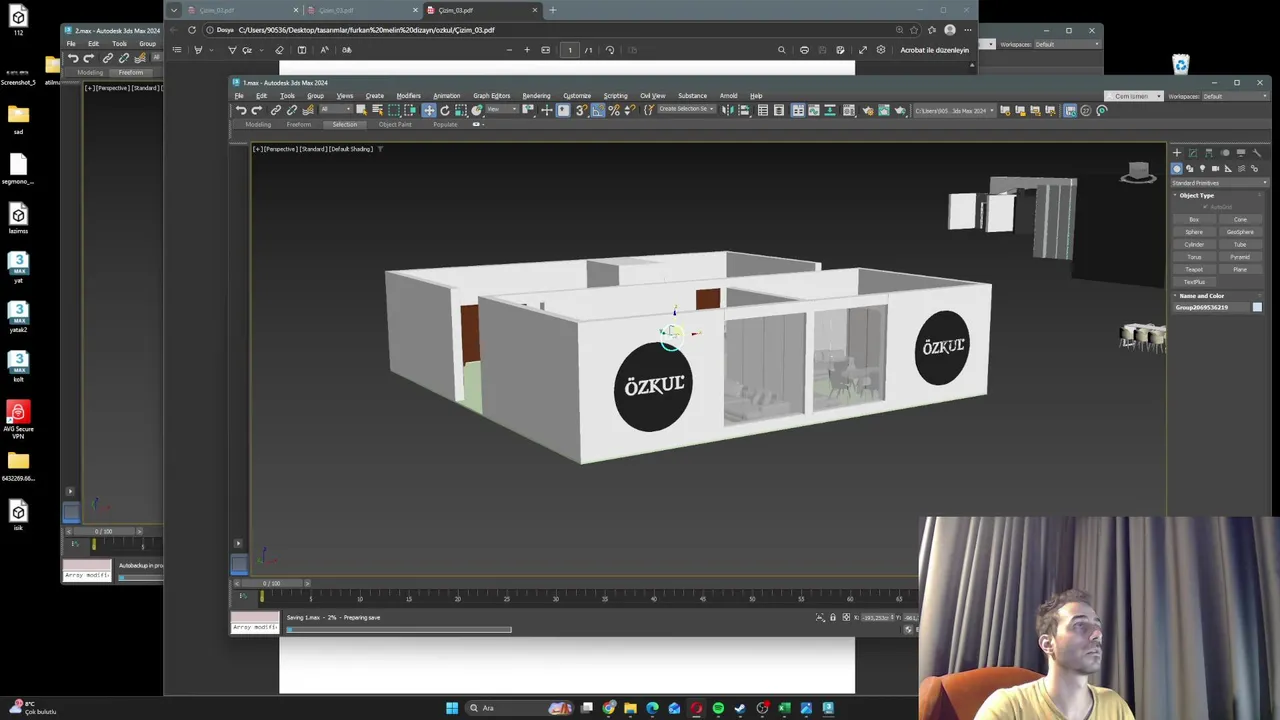Select the Helpers category icon

pos(1228,168)
